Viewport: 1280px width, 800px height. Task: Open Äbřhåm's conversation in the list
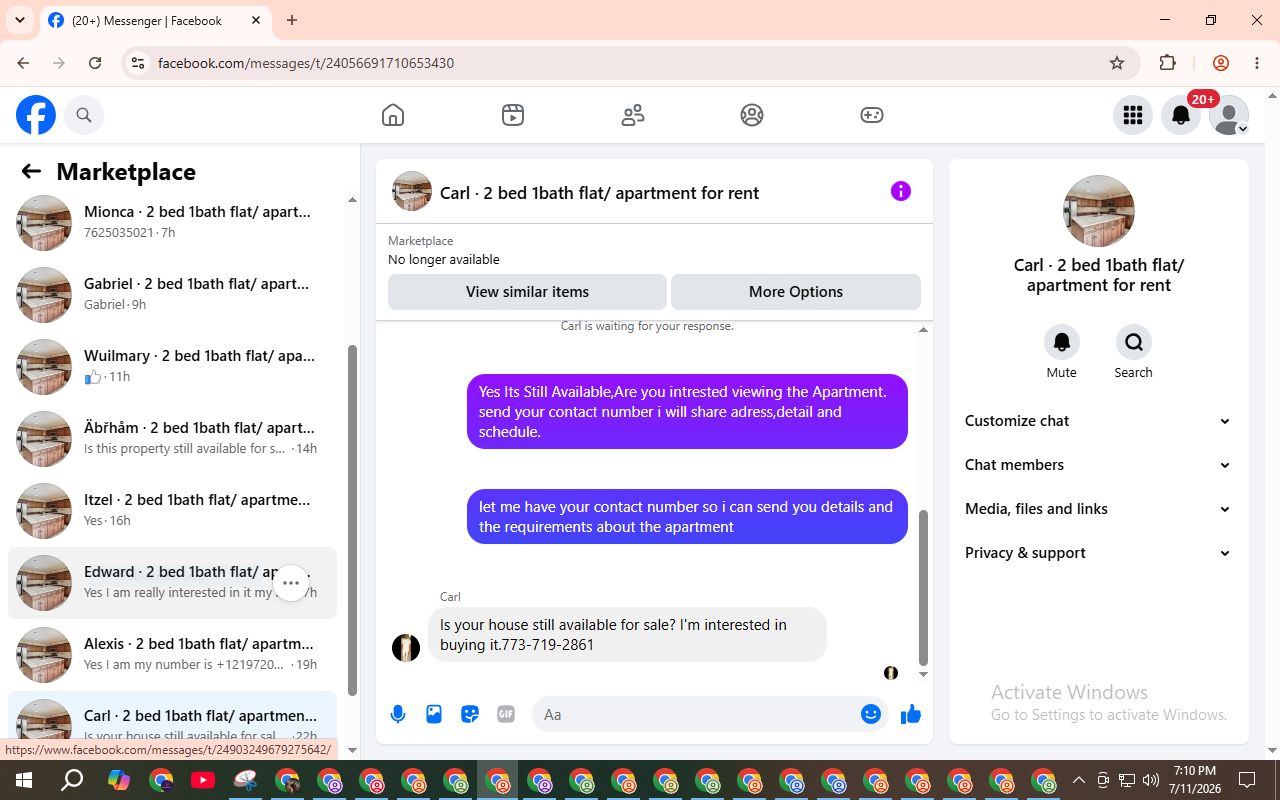172,438
